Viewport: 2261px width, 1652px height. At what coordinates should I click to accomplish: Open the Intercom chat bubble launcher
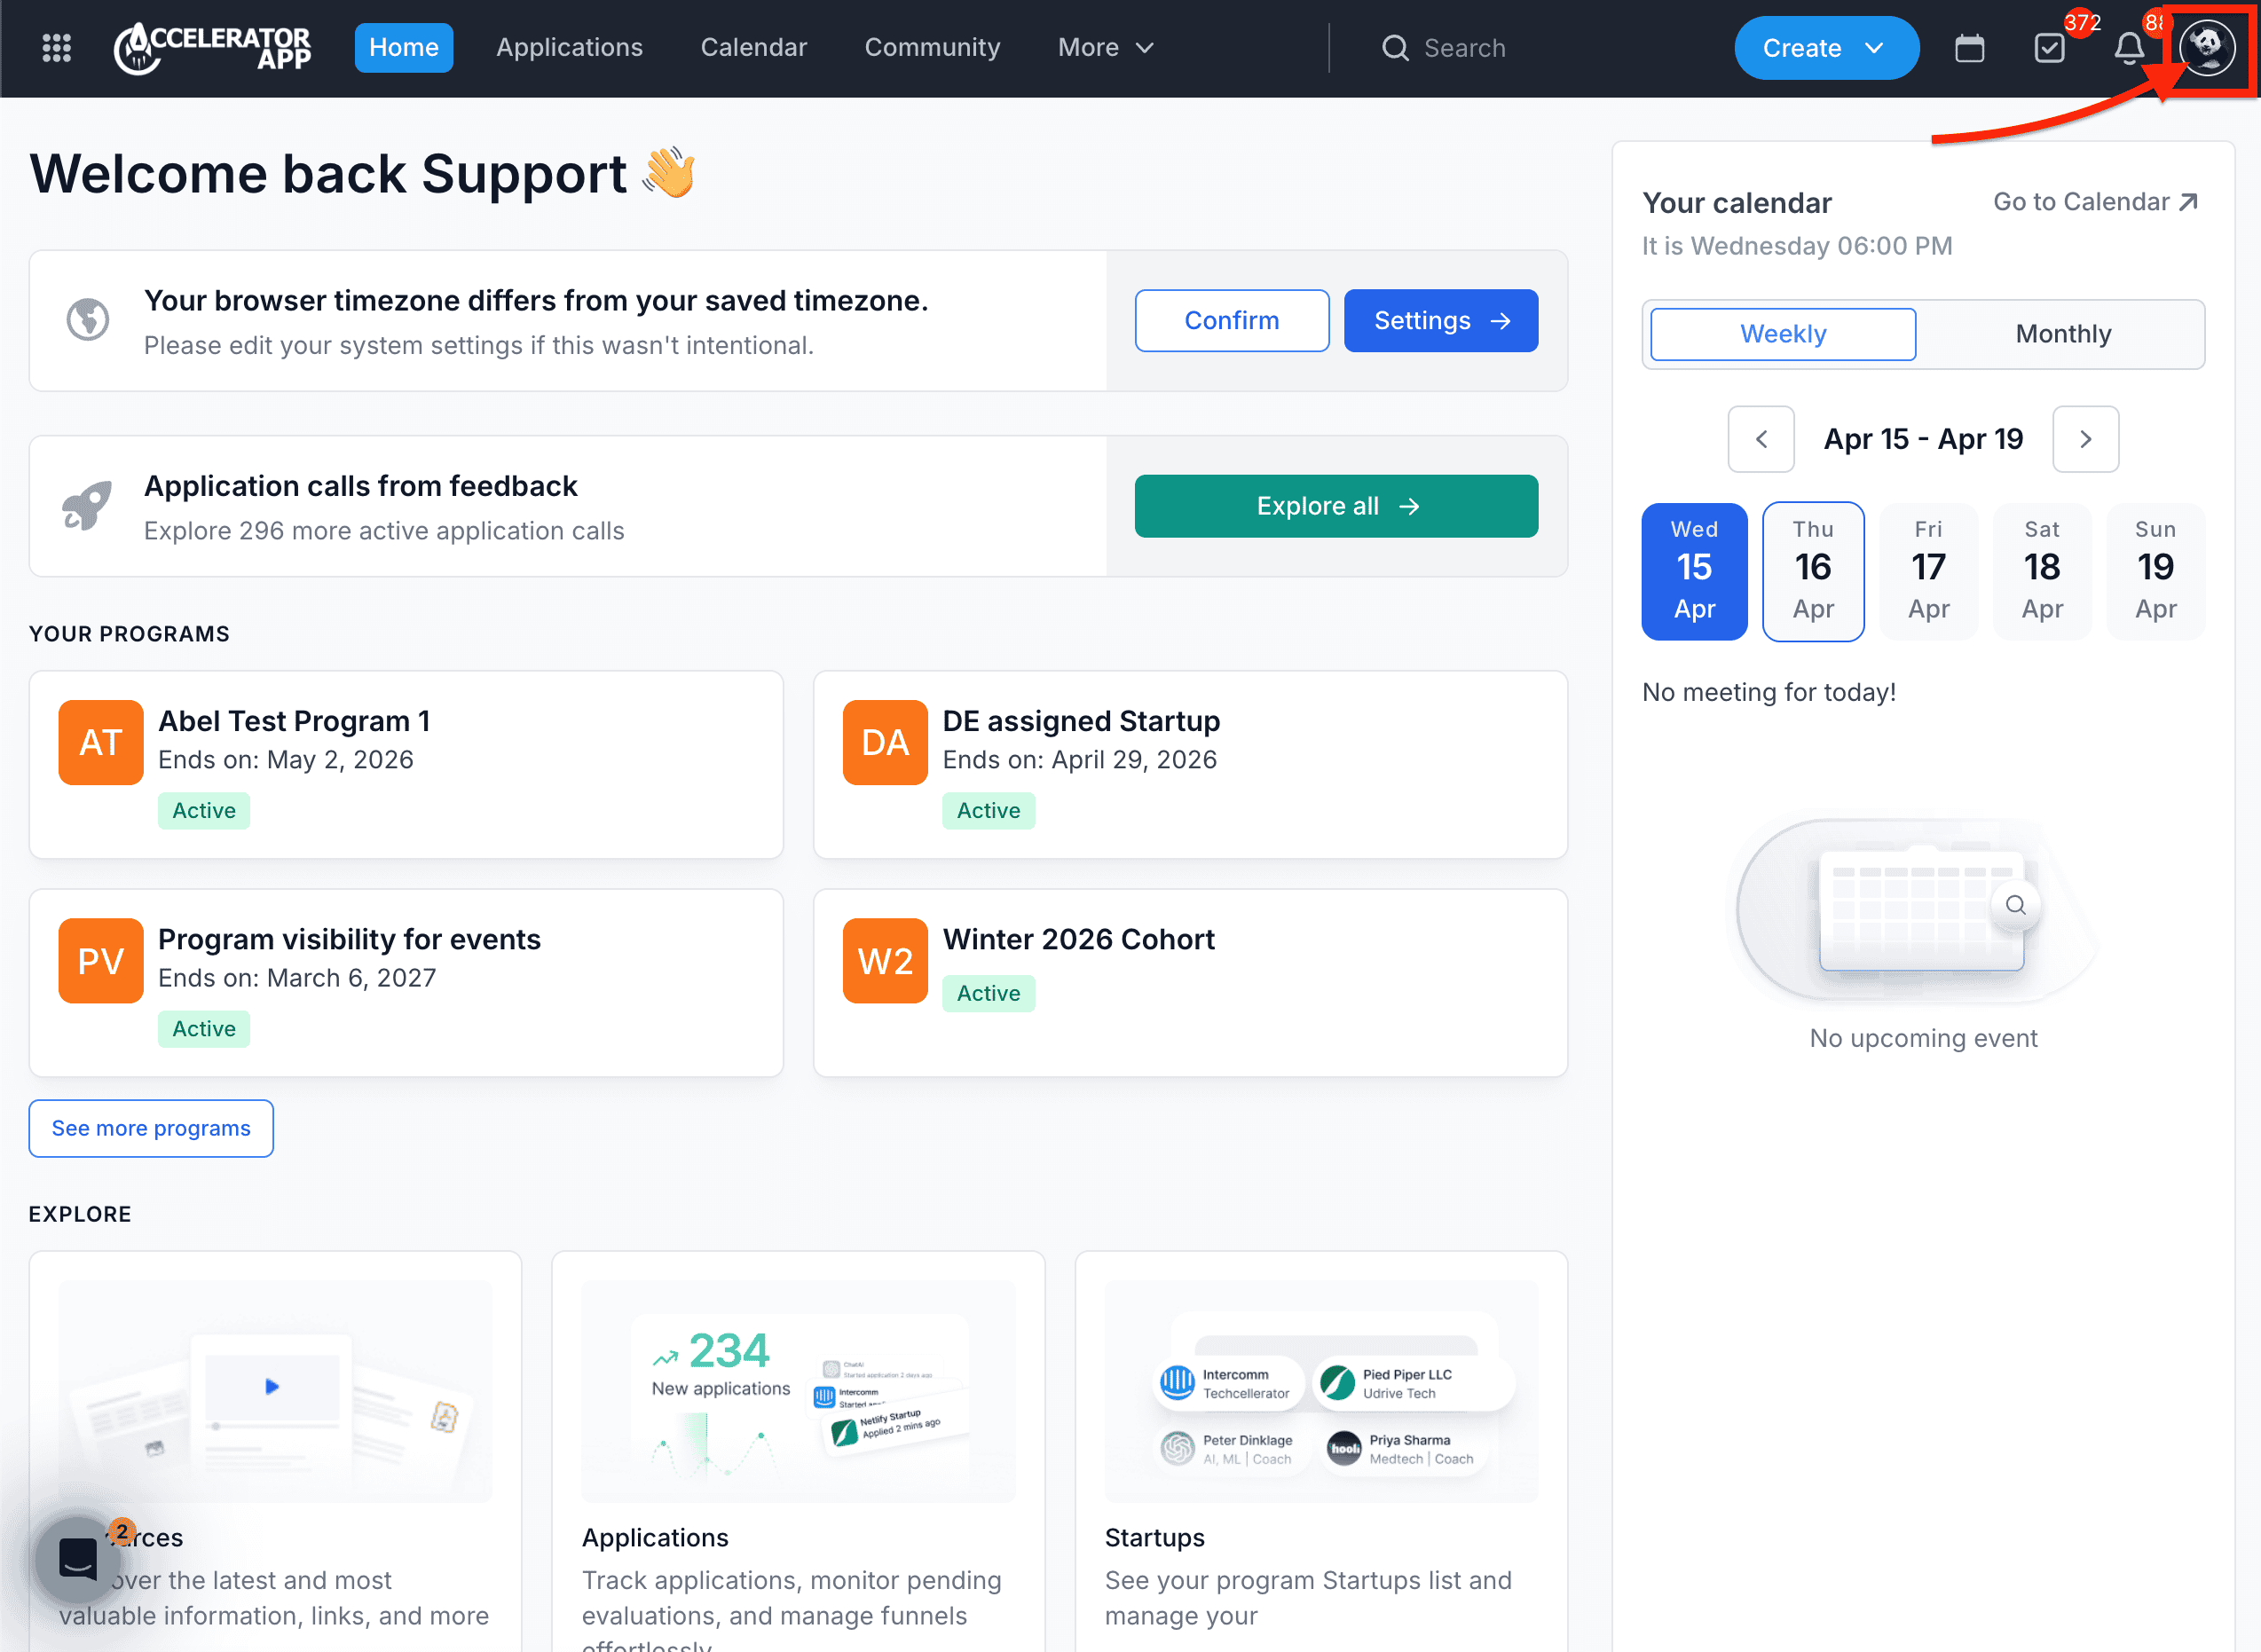coord(78,1559)
